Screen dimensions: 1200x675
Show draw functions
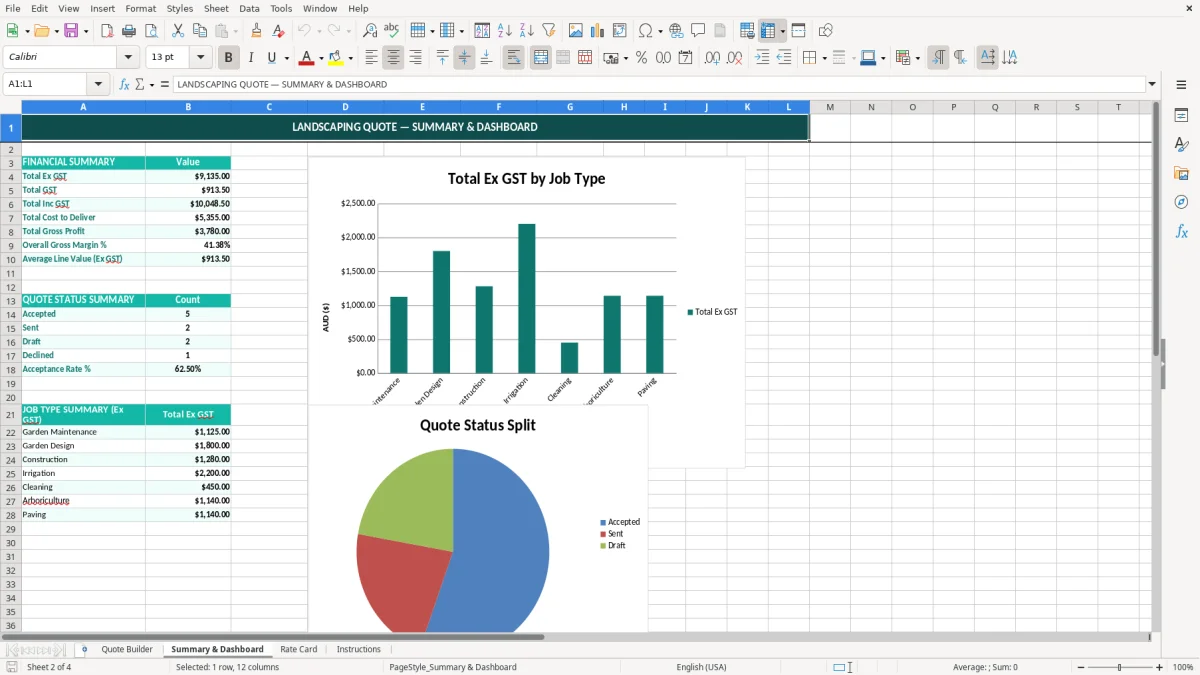826,31
